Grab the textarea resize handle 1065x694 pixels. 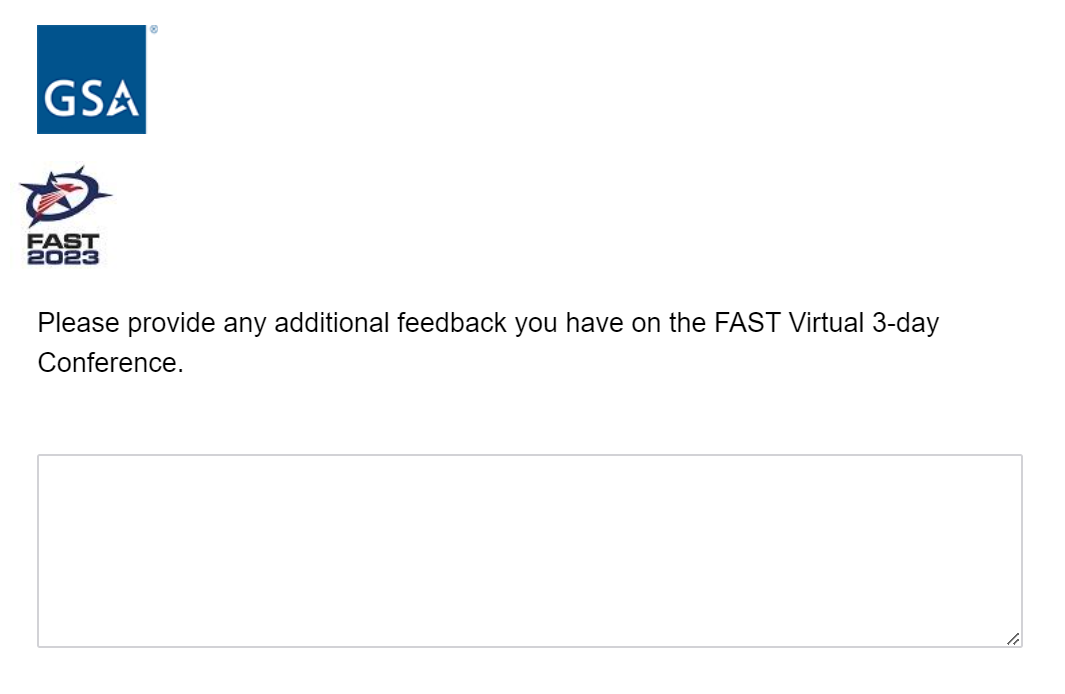tap(1013, 638)
